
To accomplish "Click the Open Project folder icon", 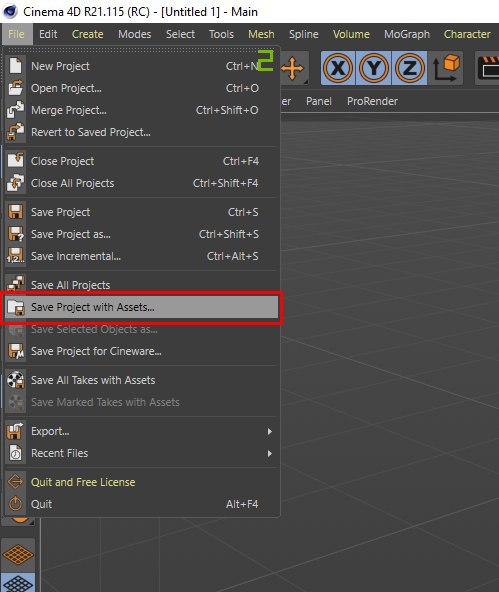I will click(x=15, y=88).
